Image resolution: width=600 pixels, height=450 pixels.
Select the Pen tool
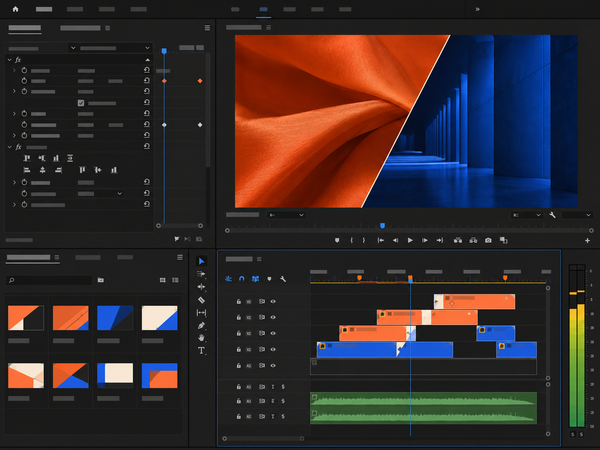[x=201, y=325]
